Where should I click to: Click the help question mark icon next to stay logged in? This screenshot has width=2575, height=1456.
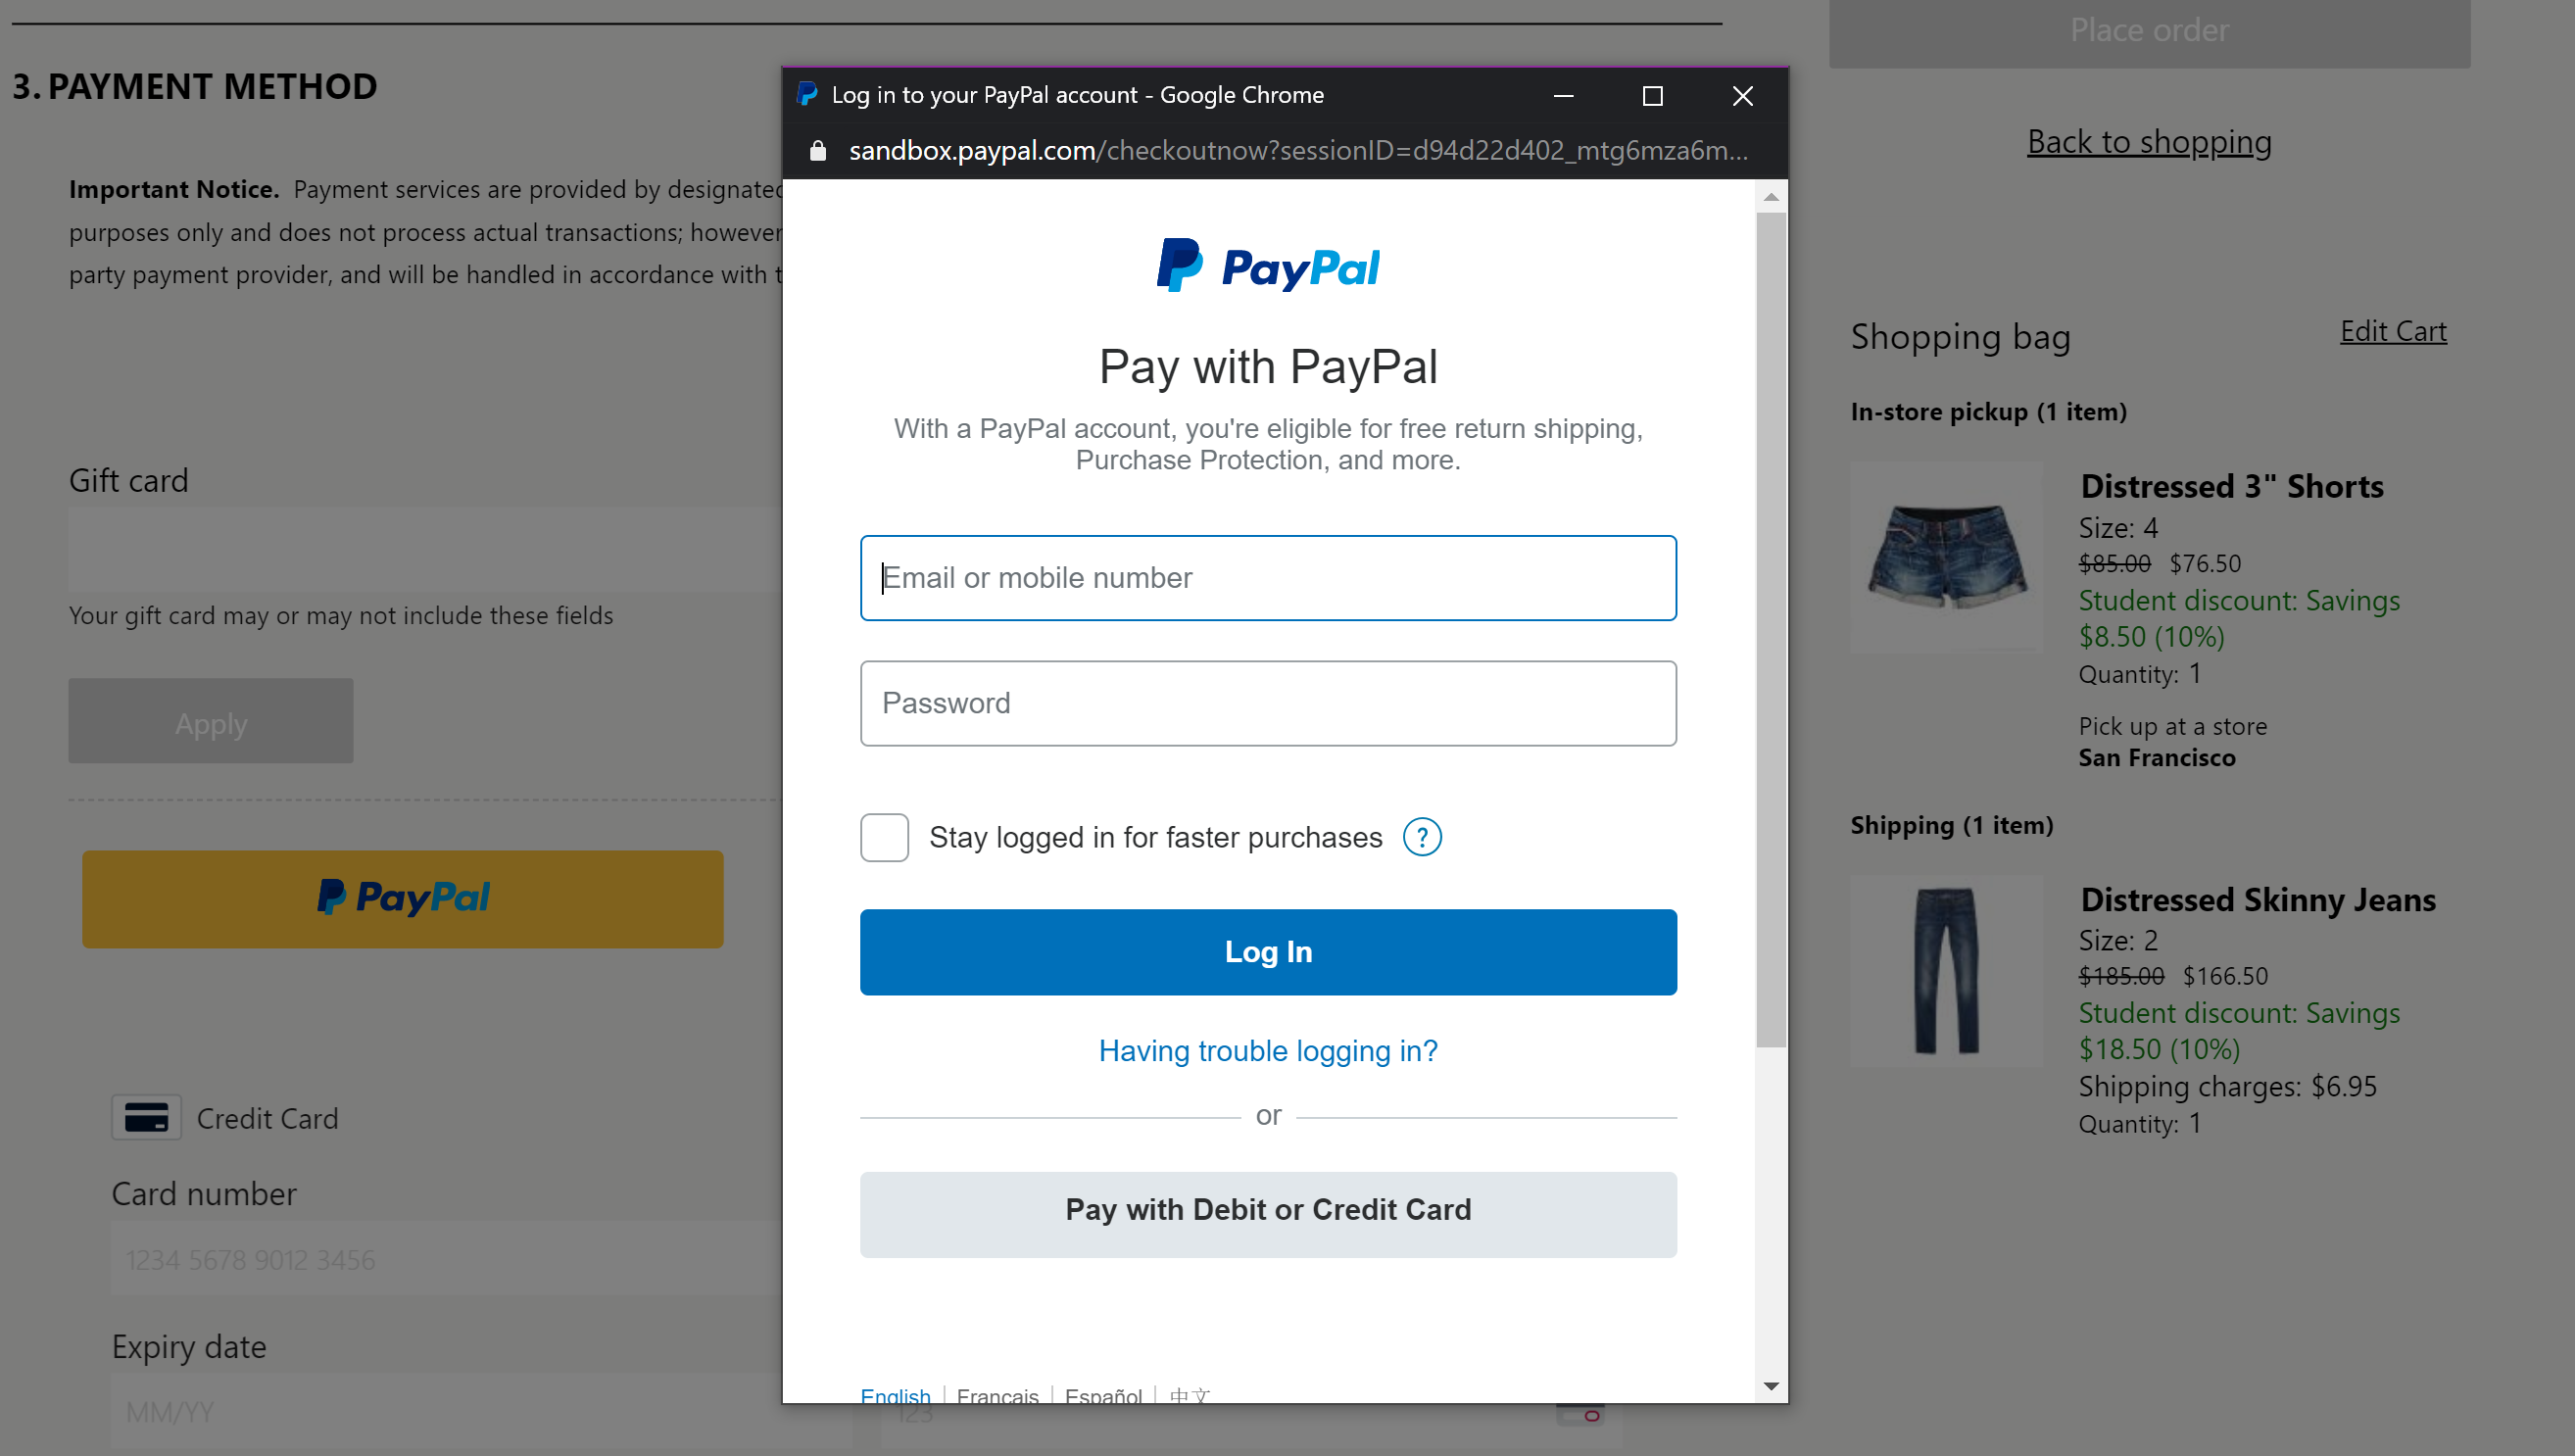click(1426, 837)
